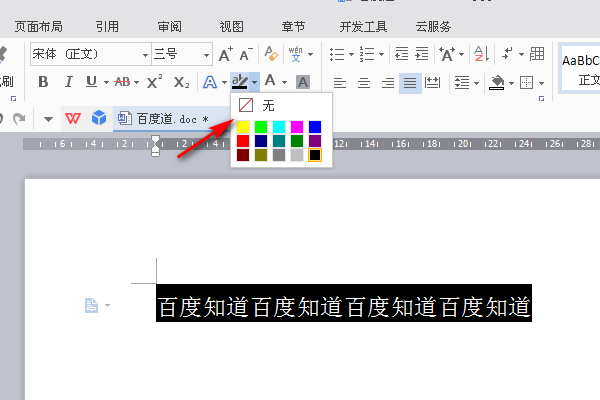Select the 百度道.doc document tab
Image resolution: width=600 pixels, height=400 pixels.
pos(165,119)
